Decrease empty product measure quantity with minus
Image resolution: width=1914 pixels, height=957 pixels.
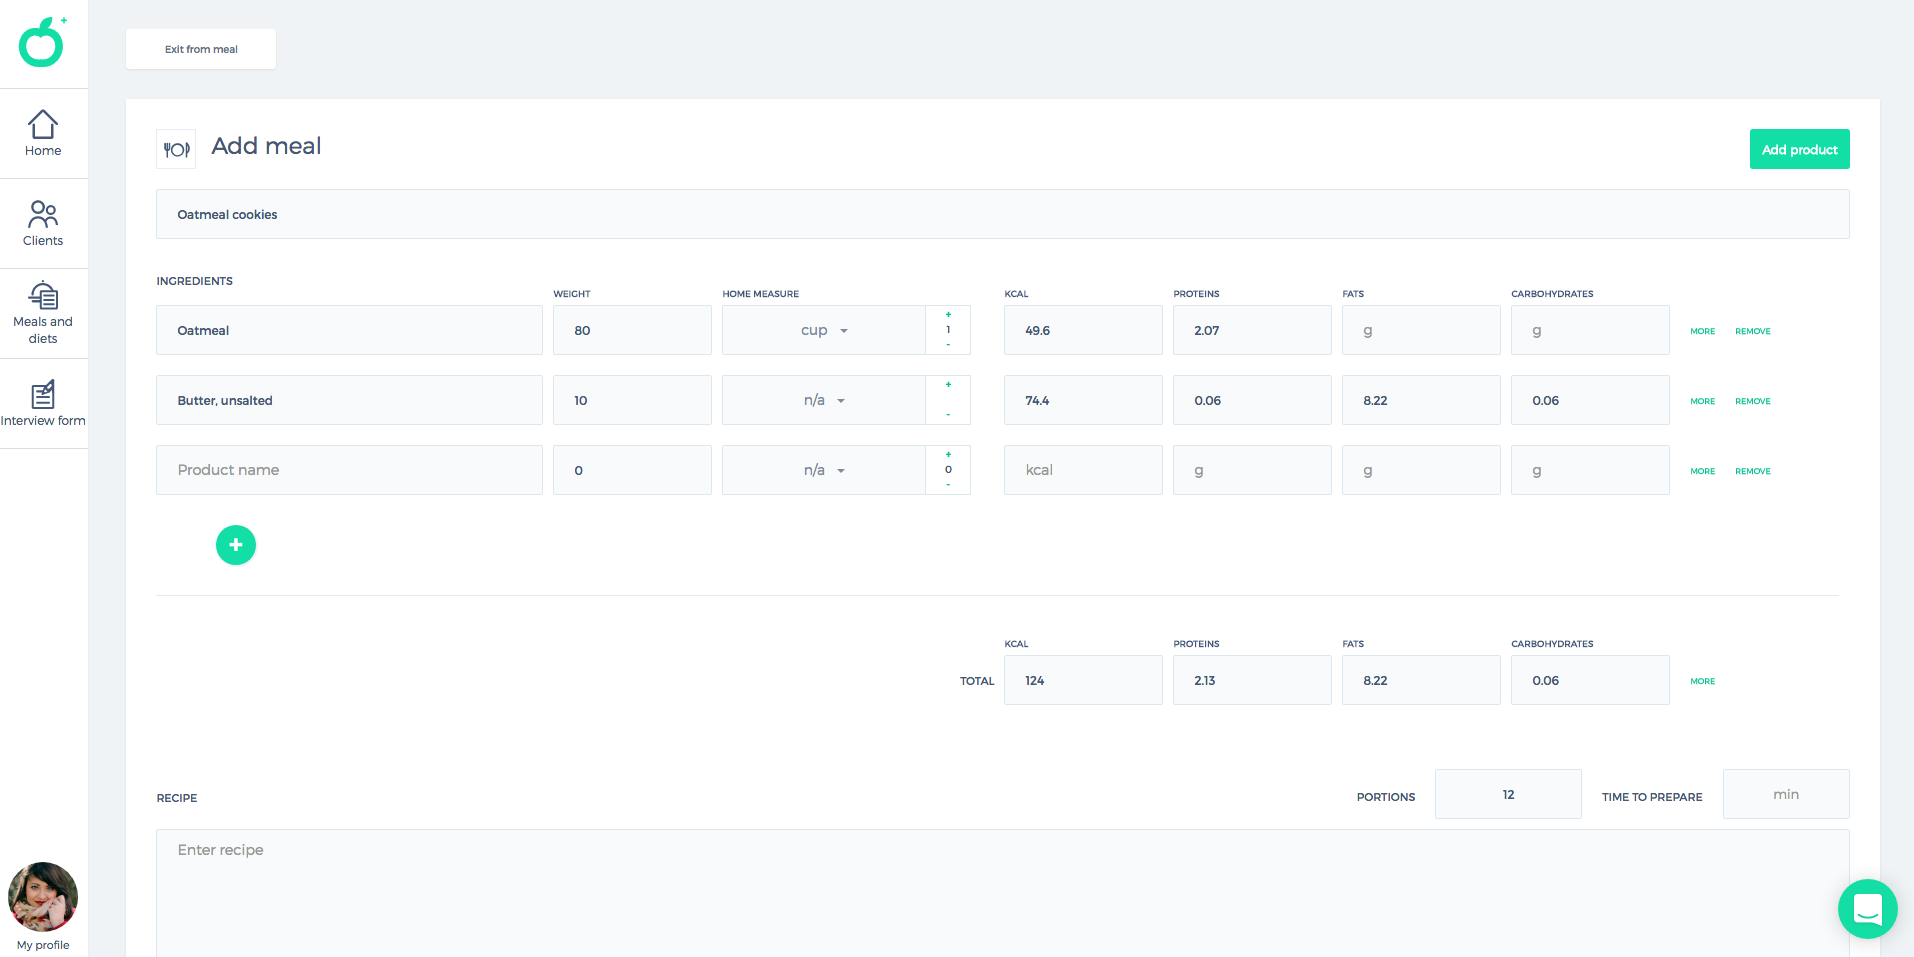[x=948, y=485]
